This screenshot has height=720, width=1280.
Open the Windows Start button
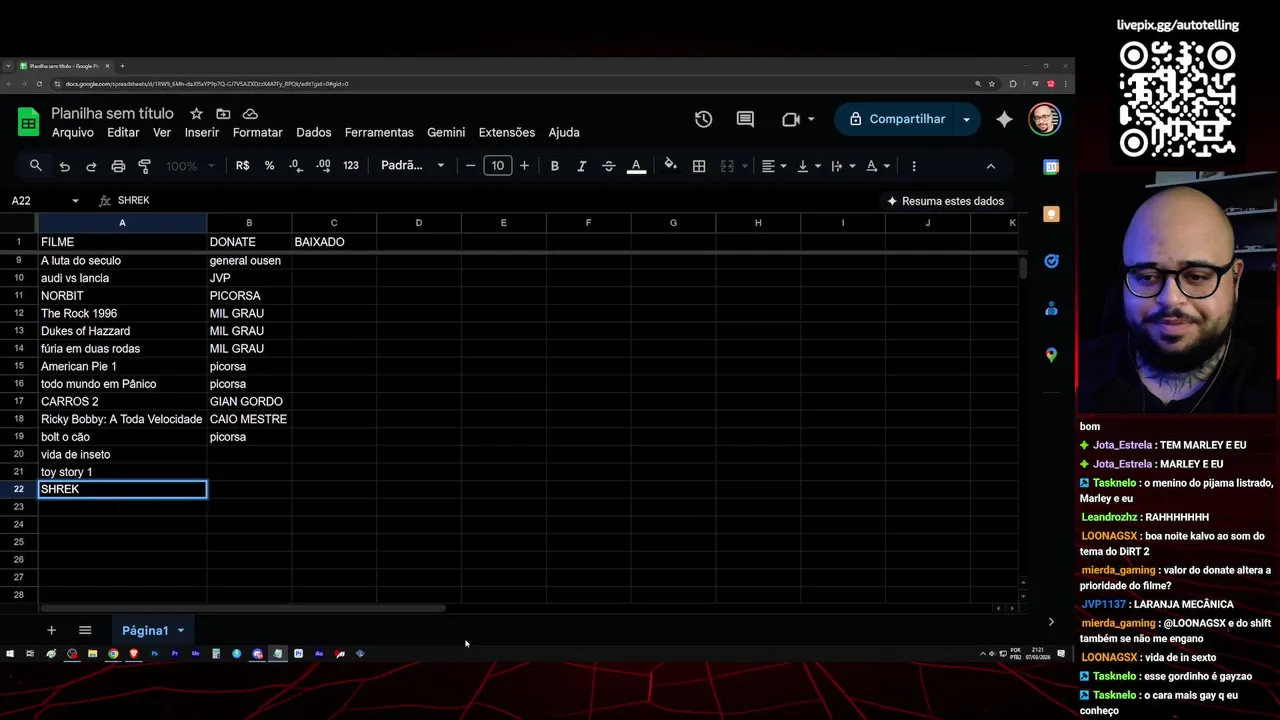click(x=10, y=654)
